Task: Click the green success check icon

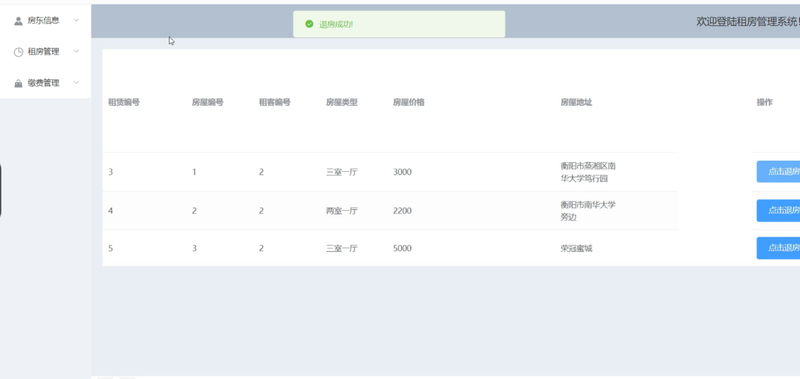Action: (309, 24)
